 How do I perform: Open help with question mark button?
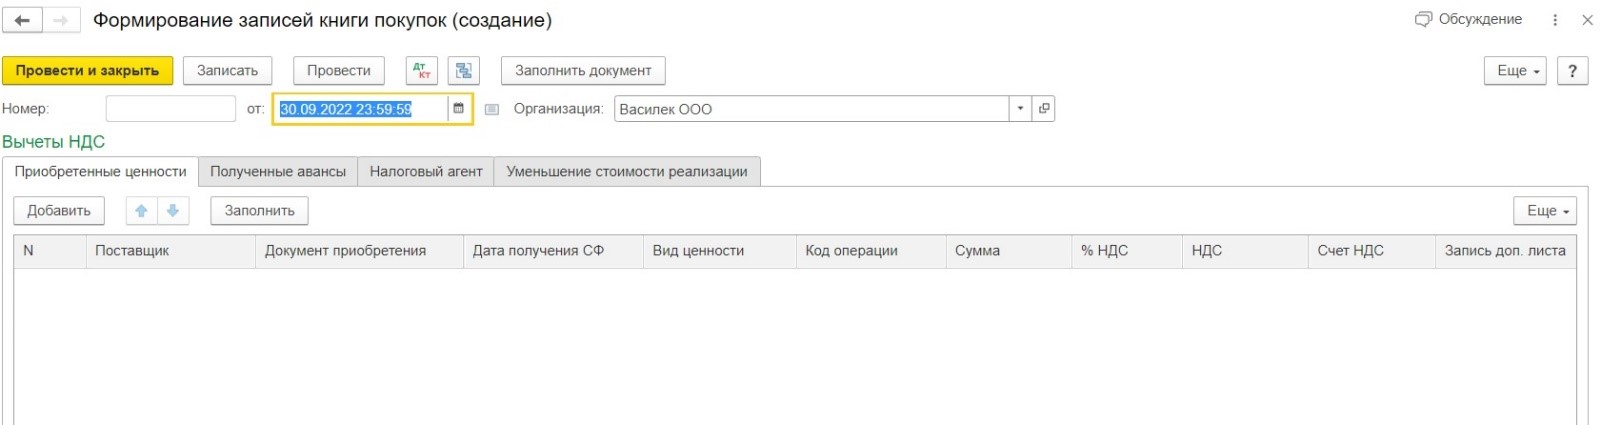tap(1573, 71)
